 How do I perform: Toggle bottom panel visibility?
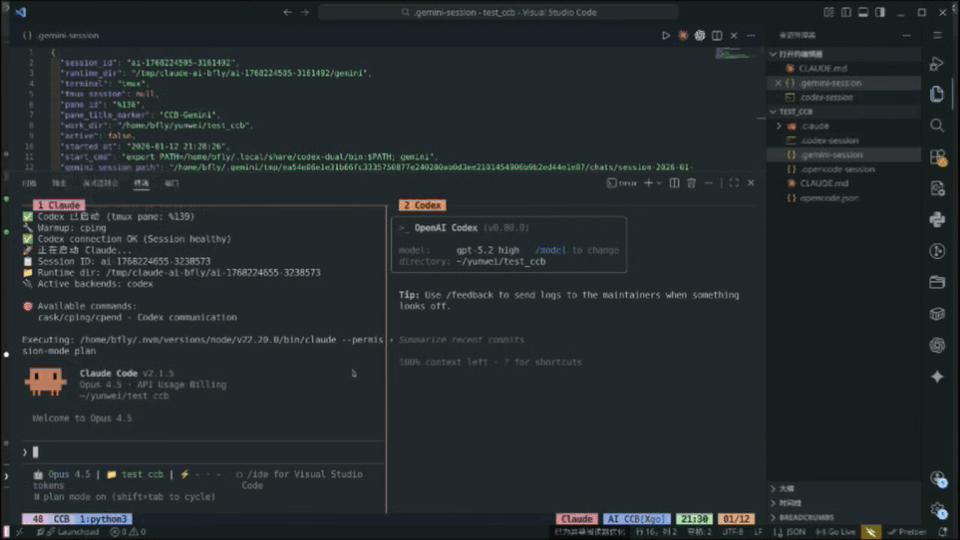[863, 12]
